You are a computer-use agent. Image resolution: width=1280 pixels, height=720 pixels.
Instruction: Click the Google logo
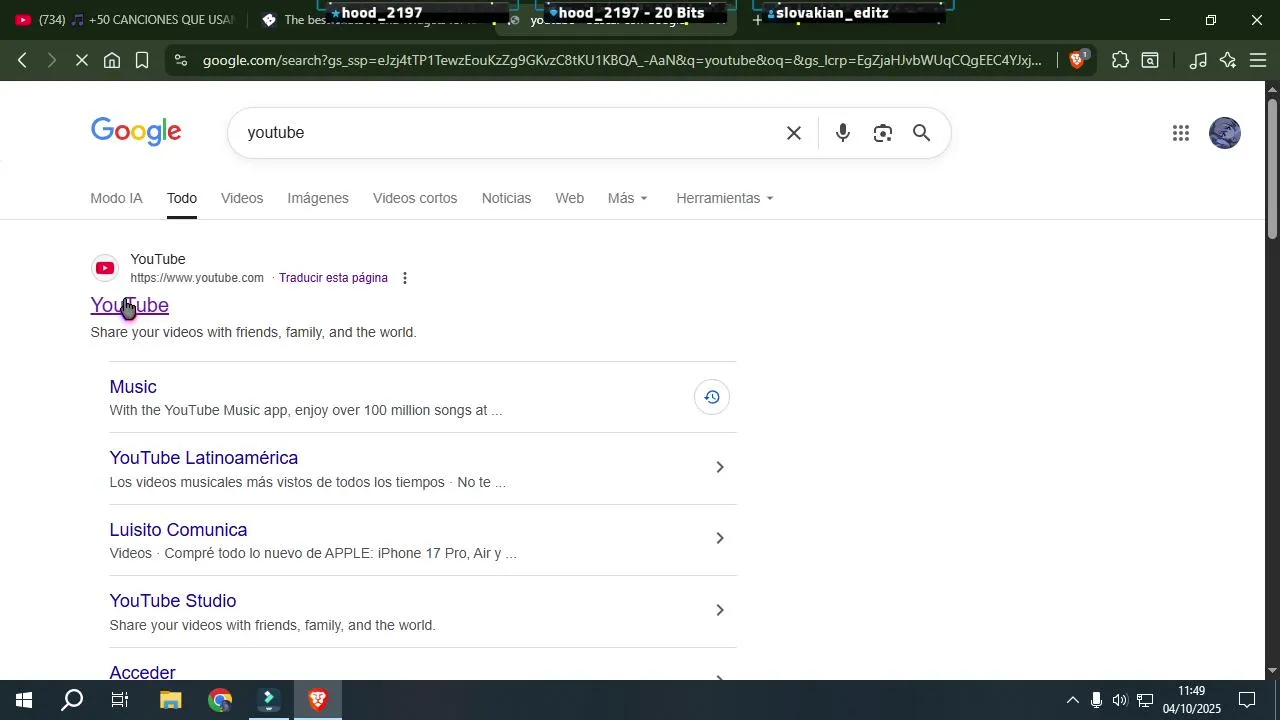pos(136,132)
